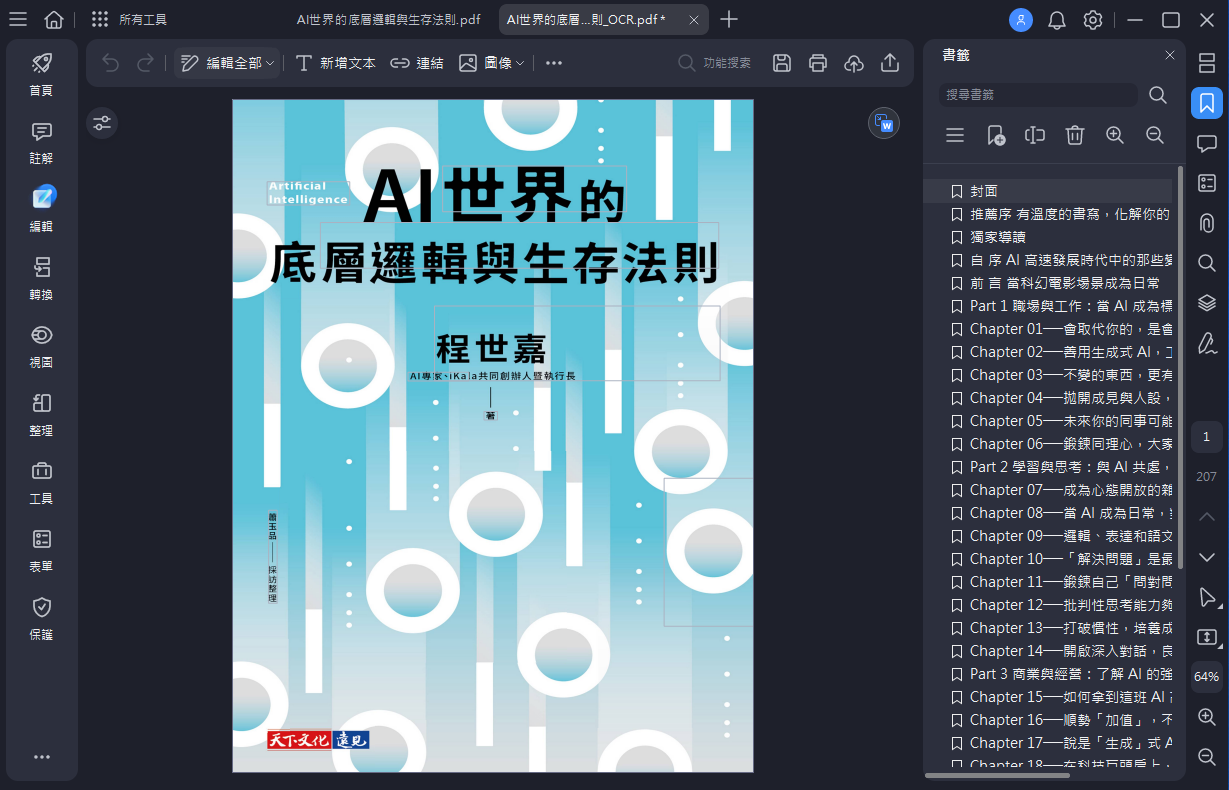
Task: Undo the last edit
Action: [111, 63]
